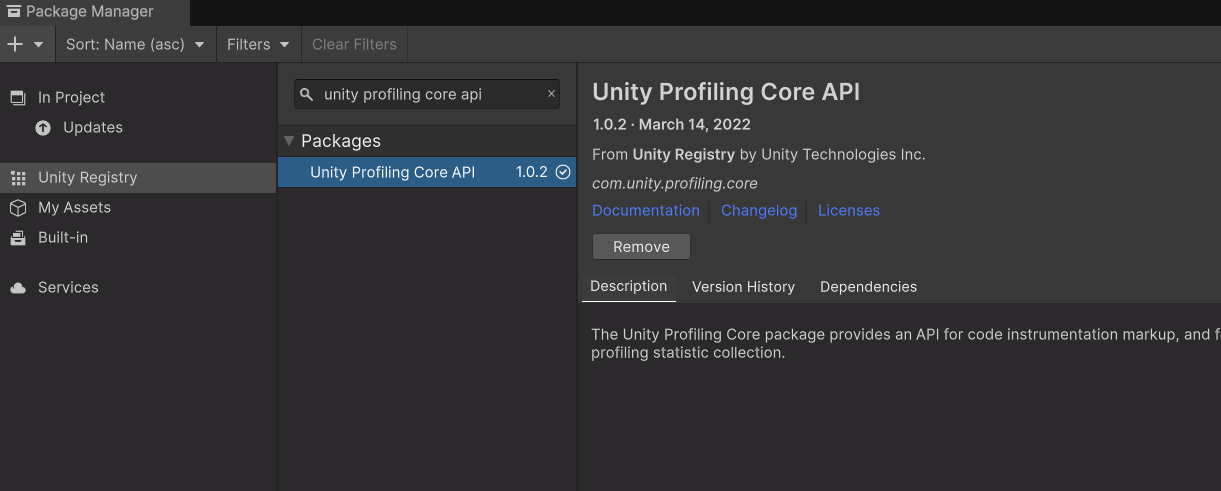Click the In Project icon in sidebar
This screenshot has height=491, width=1221.
(x=17, y=97)
